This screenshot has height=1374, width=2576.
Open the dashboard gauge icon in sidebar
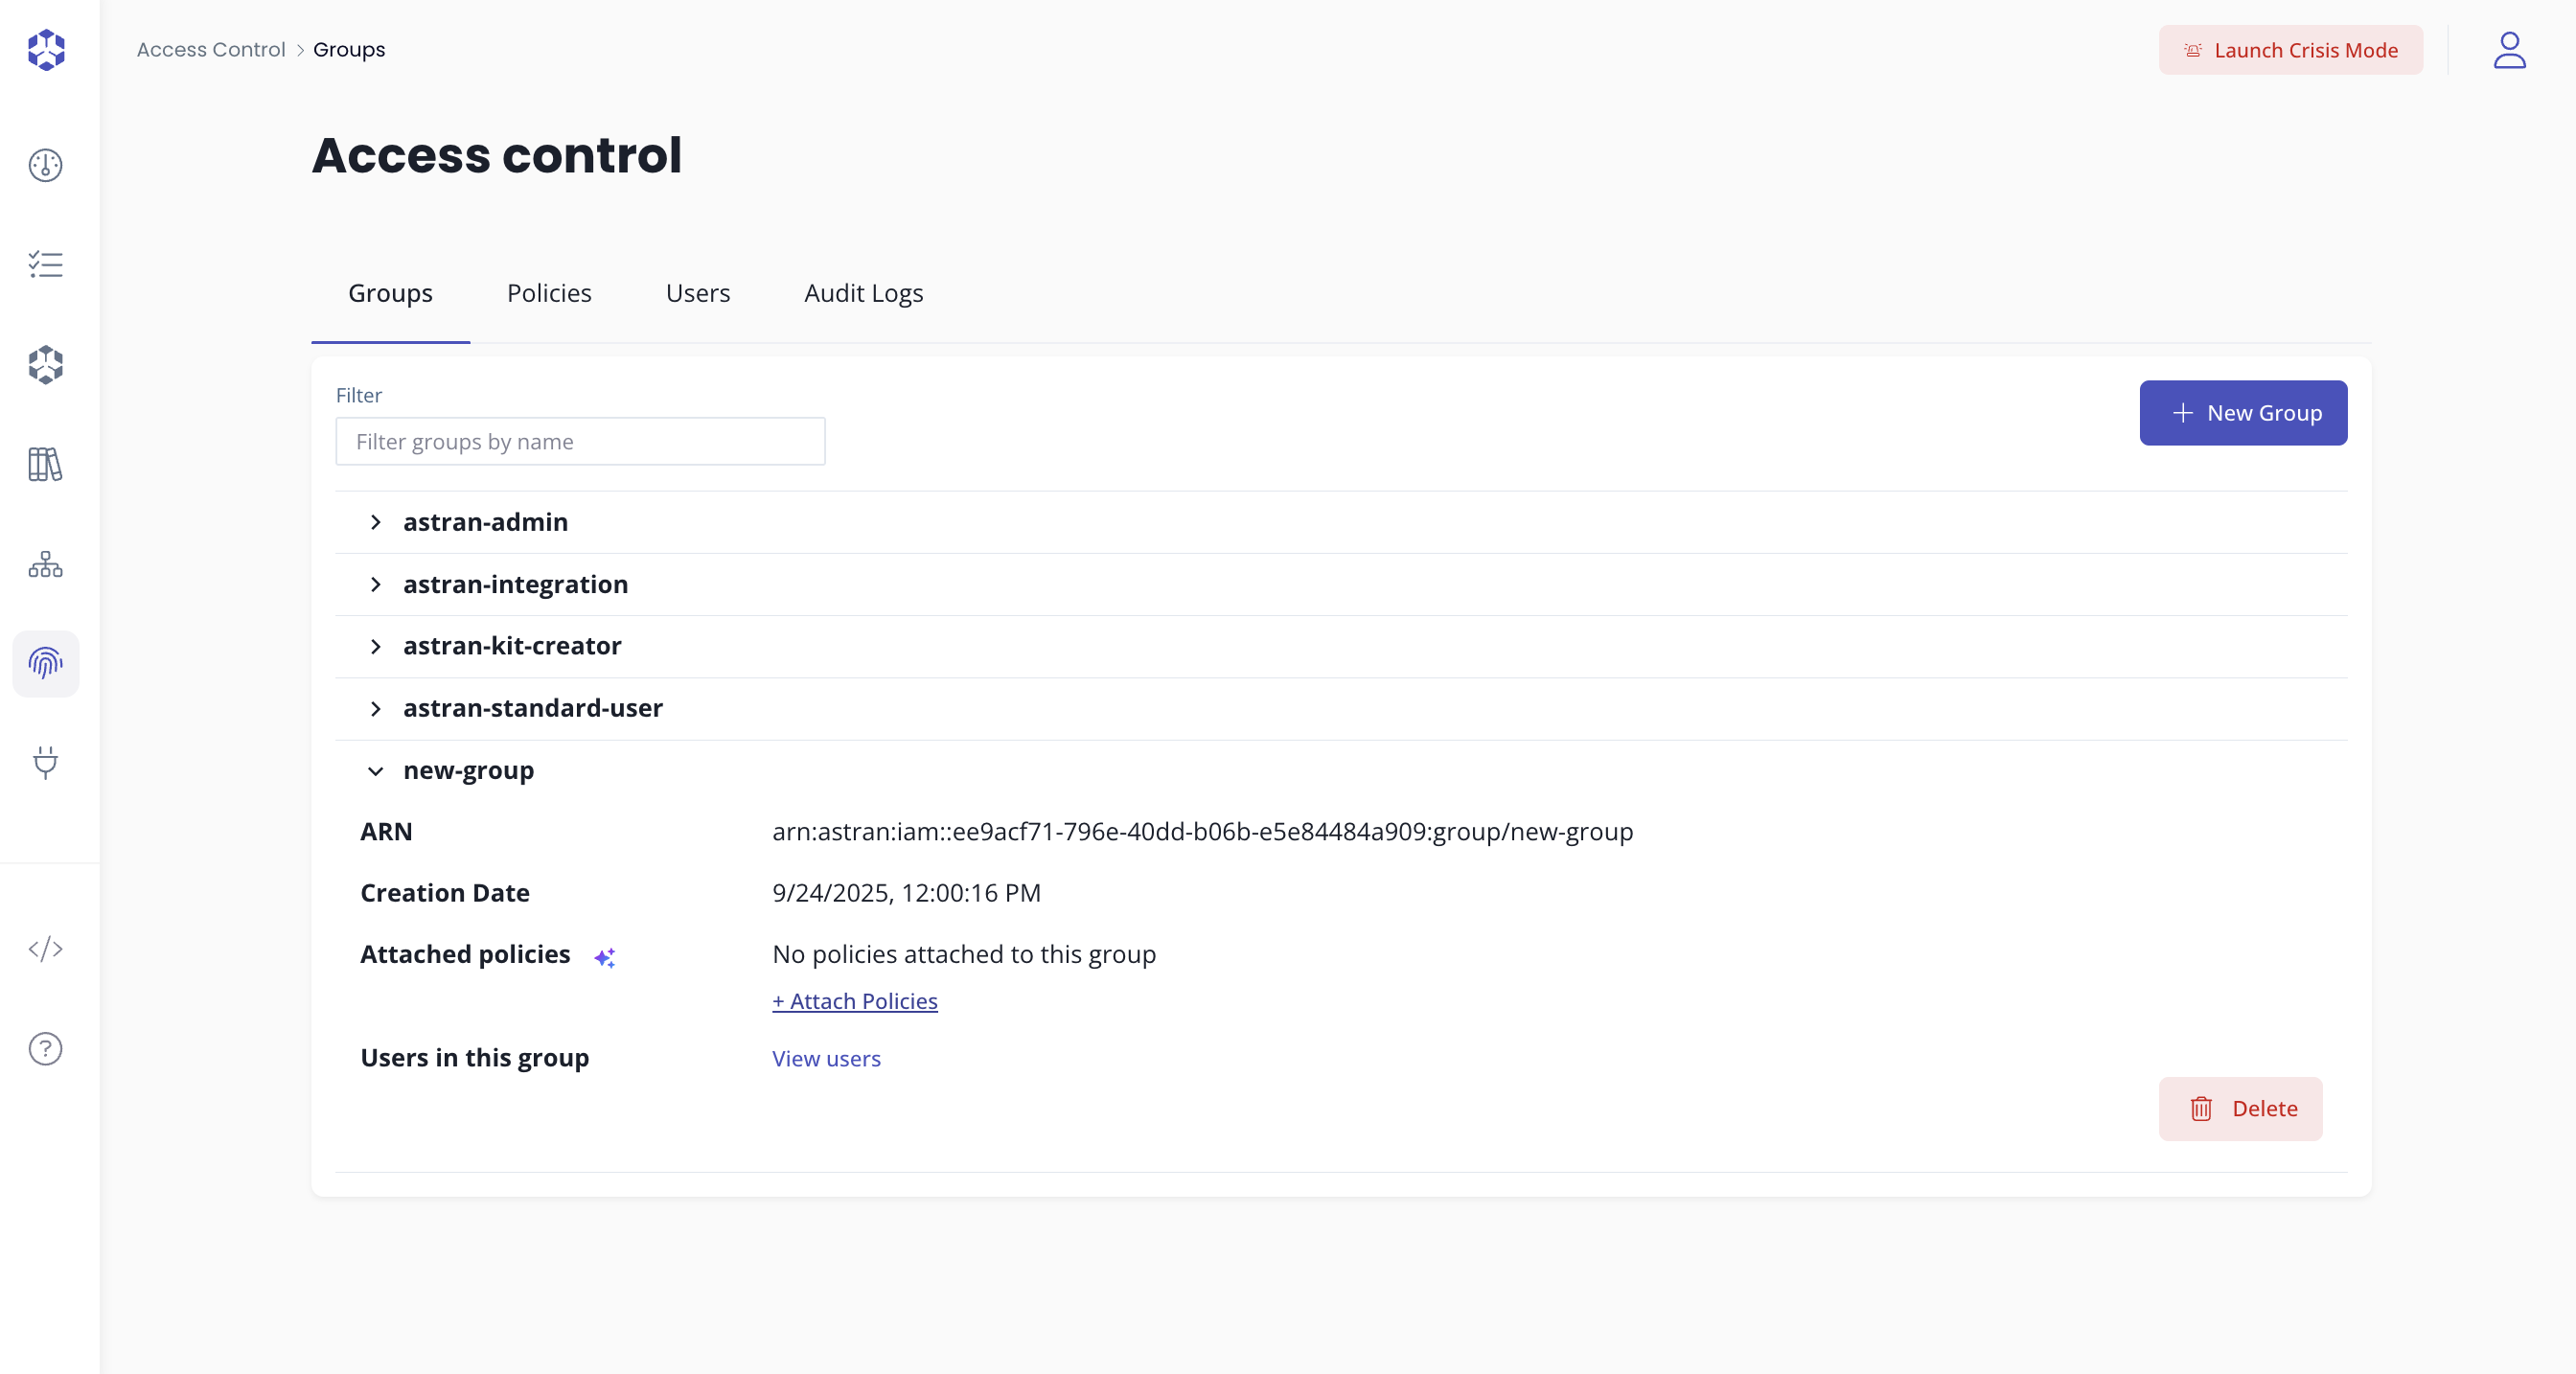45,166
